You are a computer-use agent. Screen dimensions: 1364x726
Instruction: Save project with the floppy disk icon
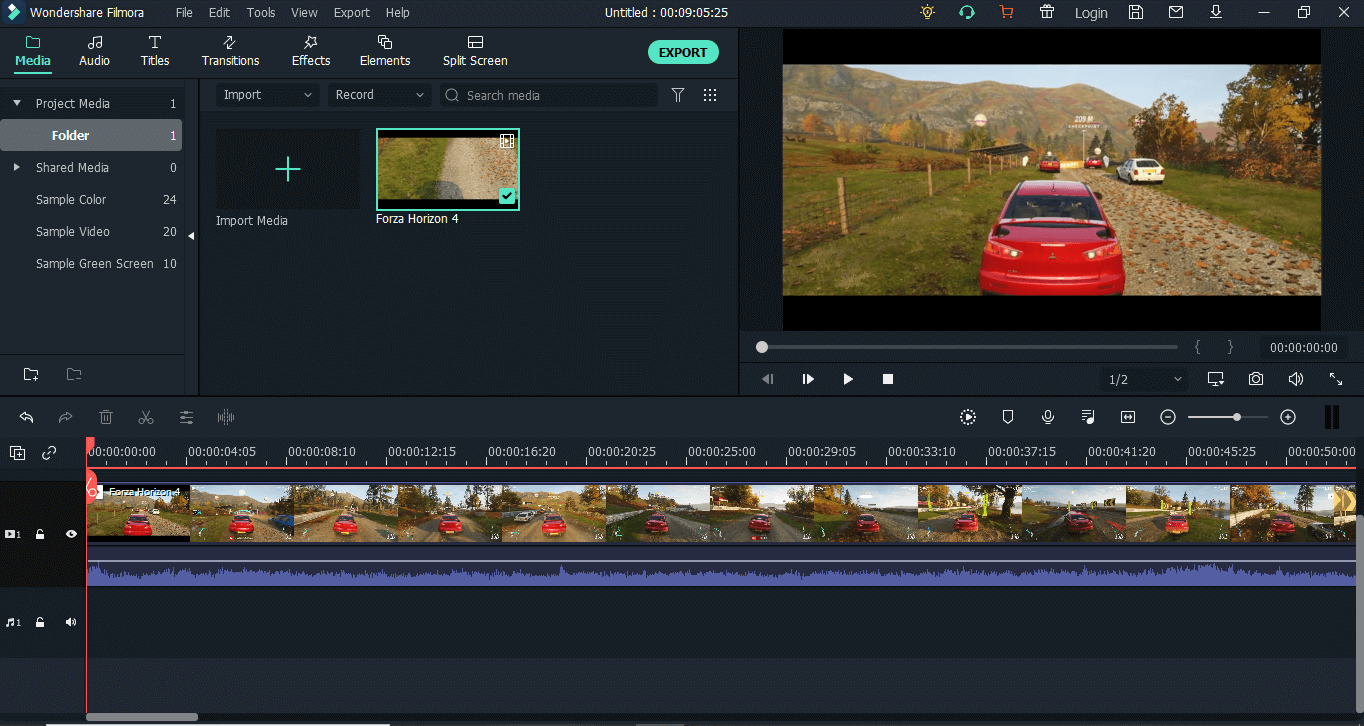coord(1136,12)
